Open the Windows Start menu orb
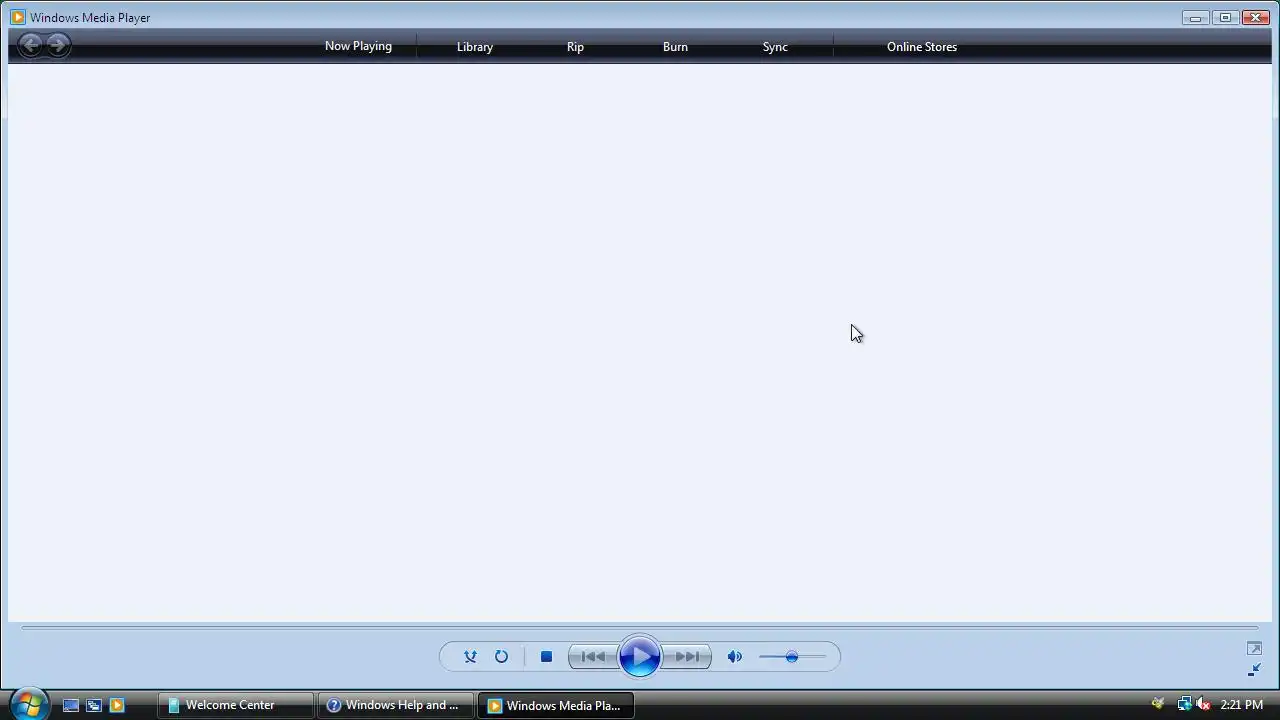The image size is (1280, 720). pyautogui.click(x=28, y=704)
